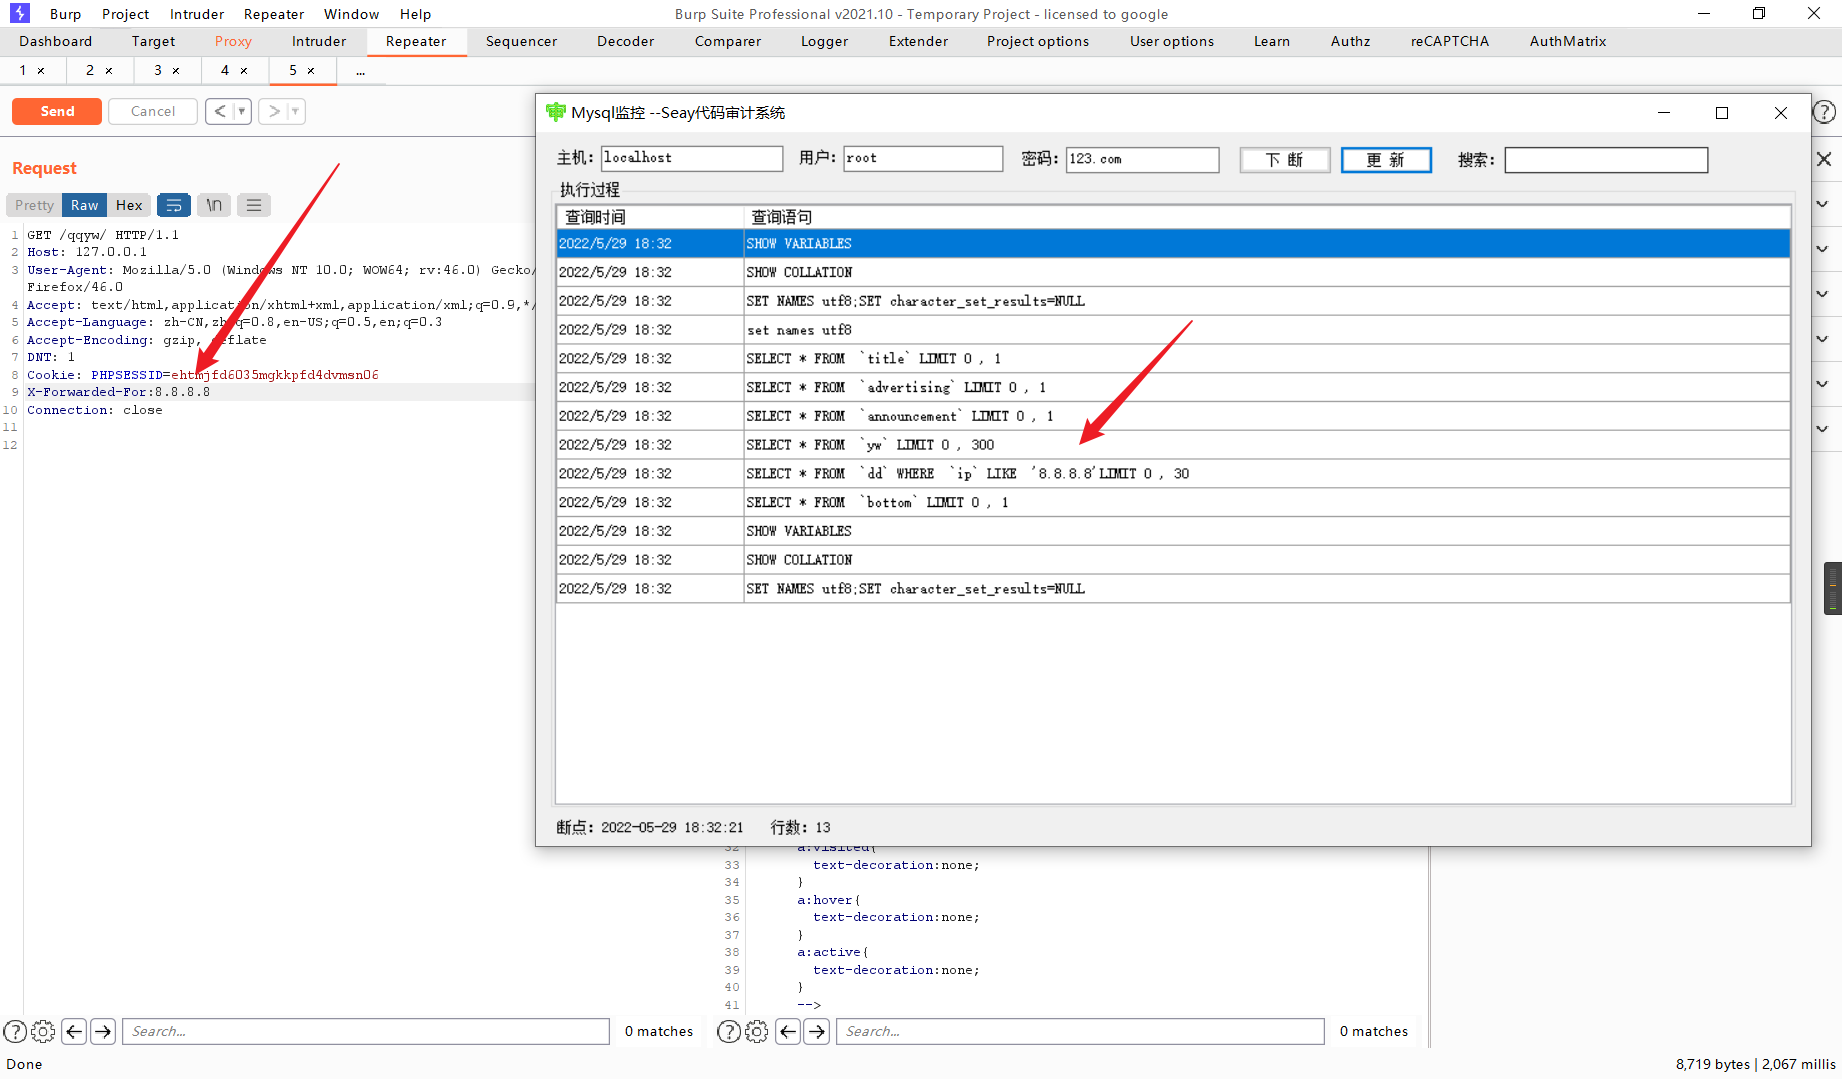Open the history dropdown beside the forward arrow
Viewport: 1842px width, 1080px height.
(x=295, y=111)
